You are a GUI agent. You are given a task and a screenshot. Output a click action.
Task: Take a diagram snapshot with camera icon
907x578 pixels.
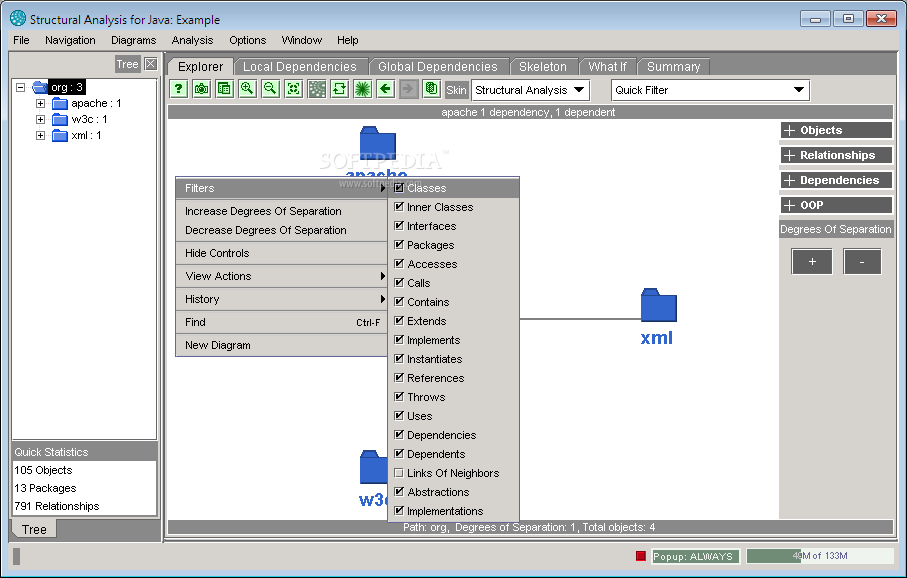pyautogui.click(x=201, y=89)
